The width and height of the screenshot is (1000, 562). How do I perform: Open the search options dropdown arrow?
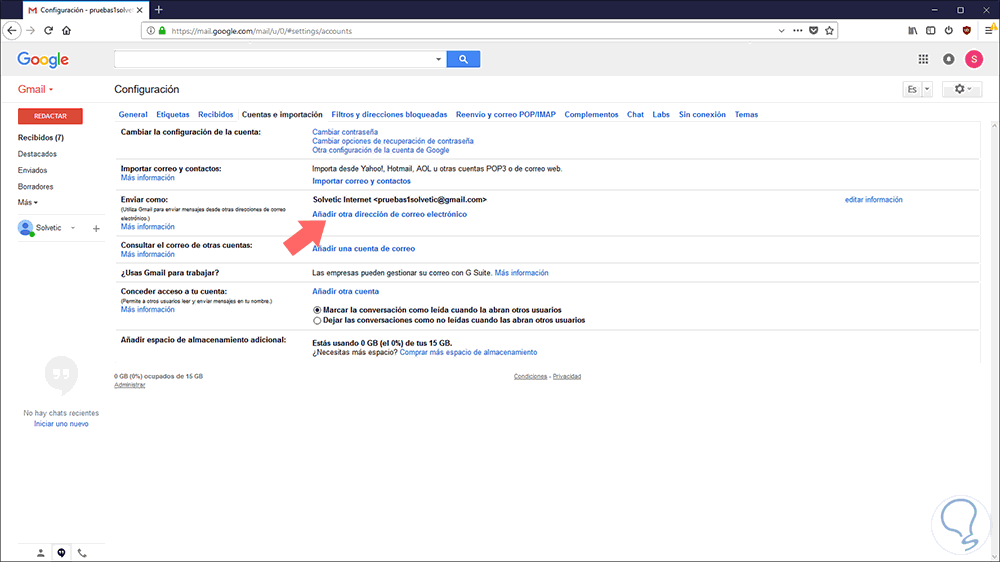tap(438, 59)
